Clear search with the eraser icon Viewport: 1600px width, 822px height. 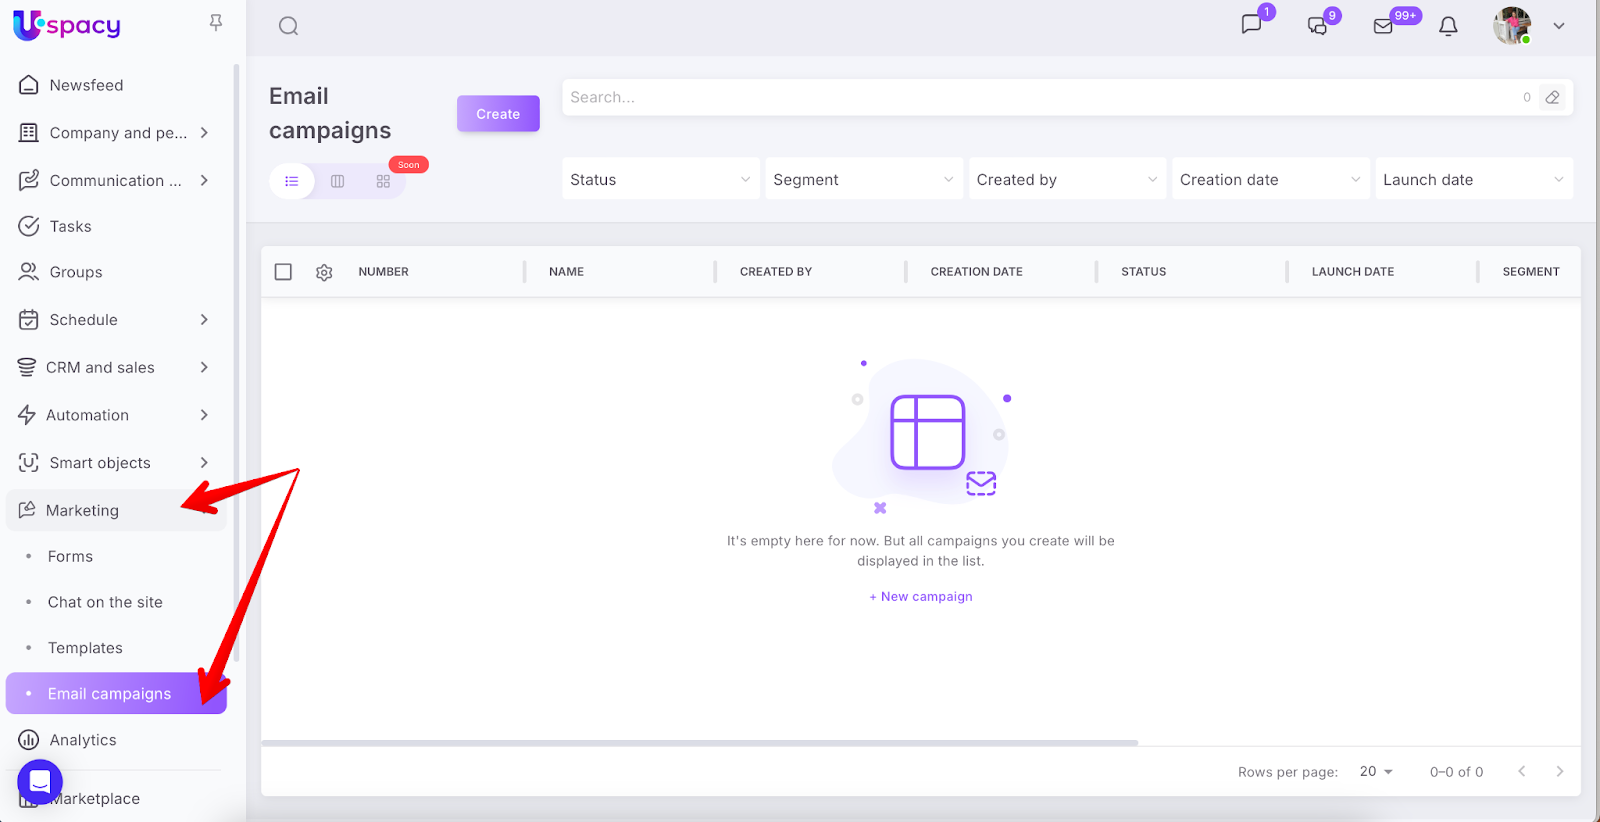(1552, 98)
